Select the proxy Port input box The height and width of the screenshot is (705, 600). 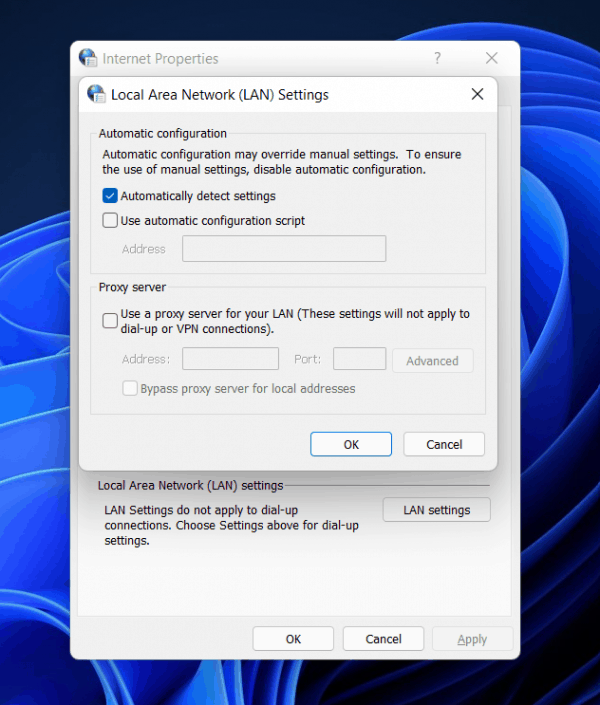pyautogui.click(x=359, y=359)
